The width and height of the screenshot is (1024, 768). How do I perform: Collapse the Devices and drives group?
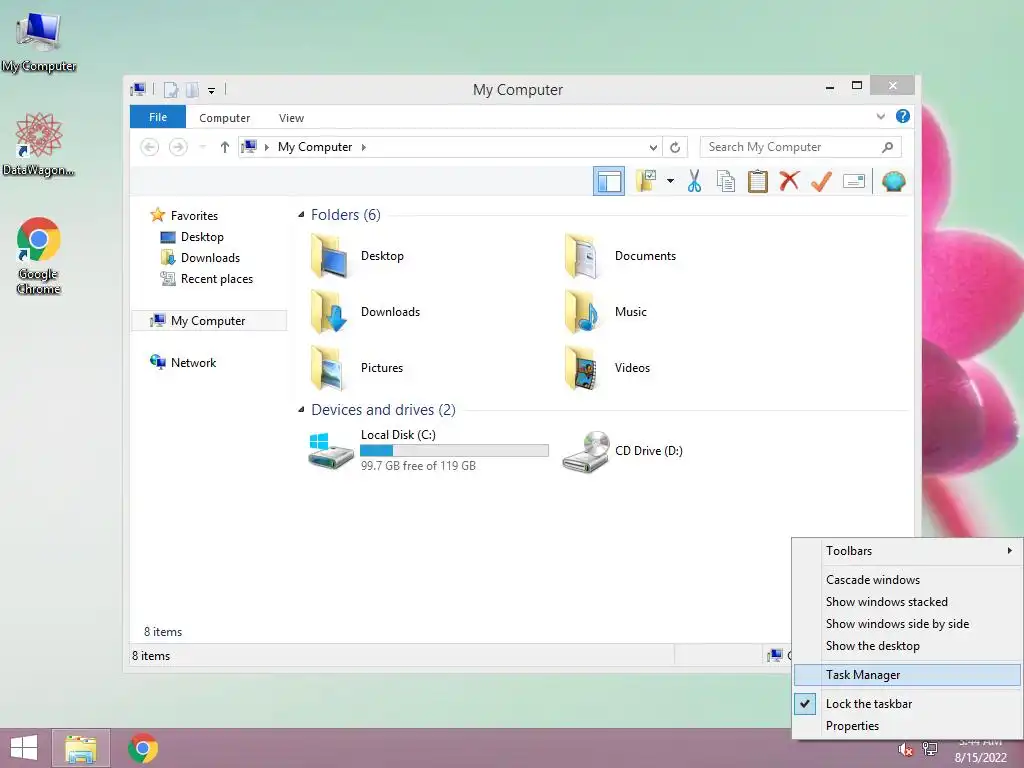(x=301, y=409)
